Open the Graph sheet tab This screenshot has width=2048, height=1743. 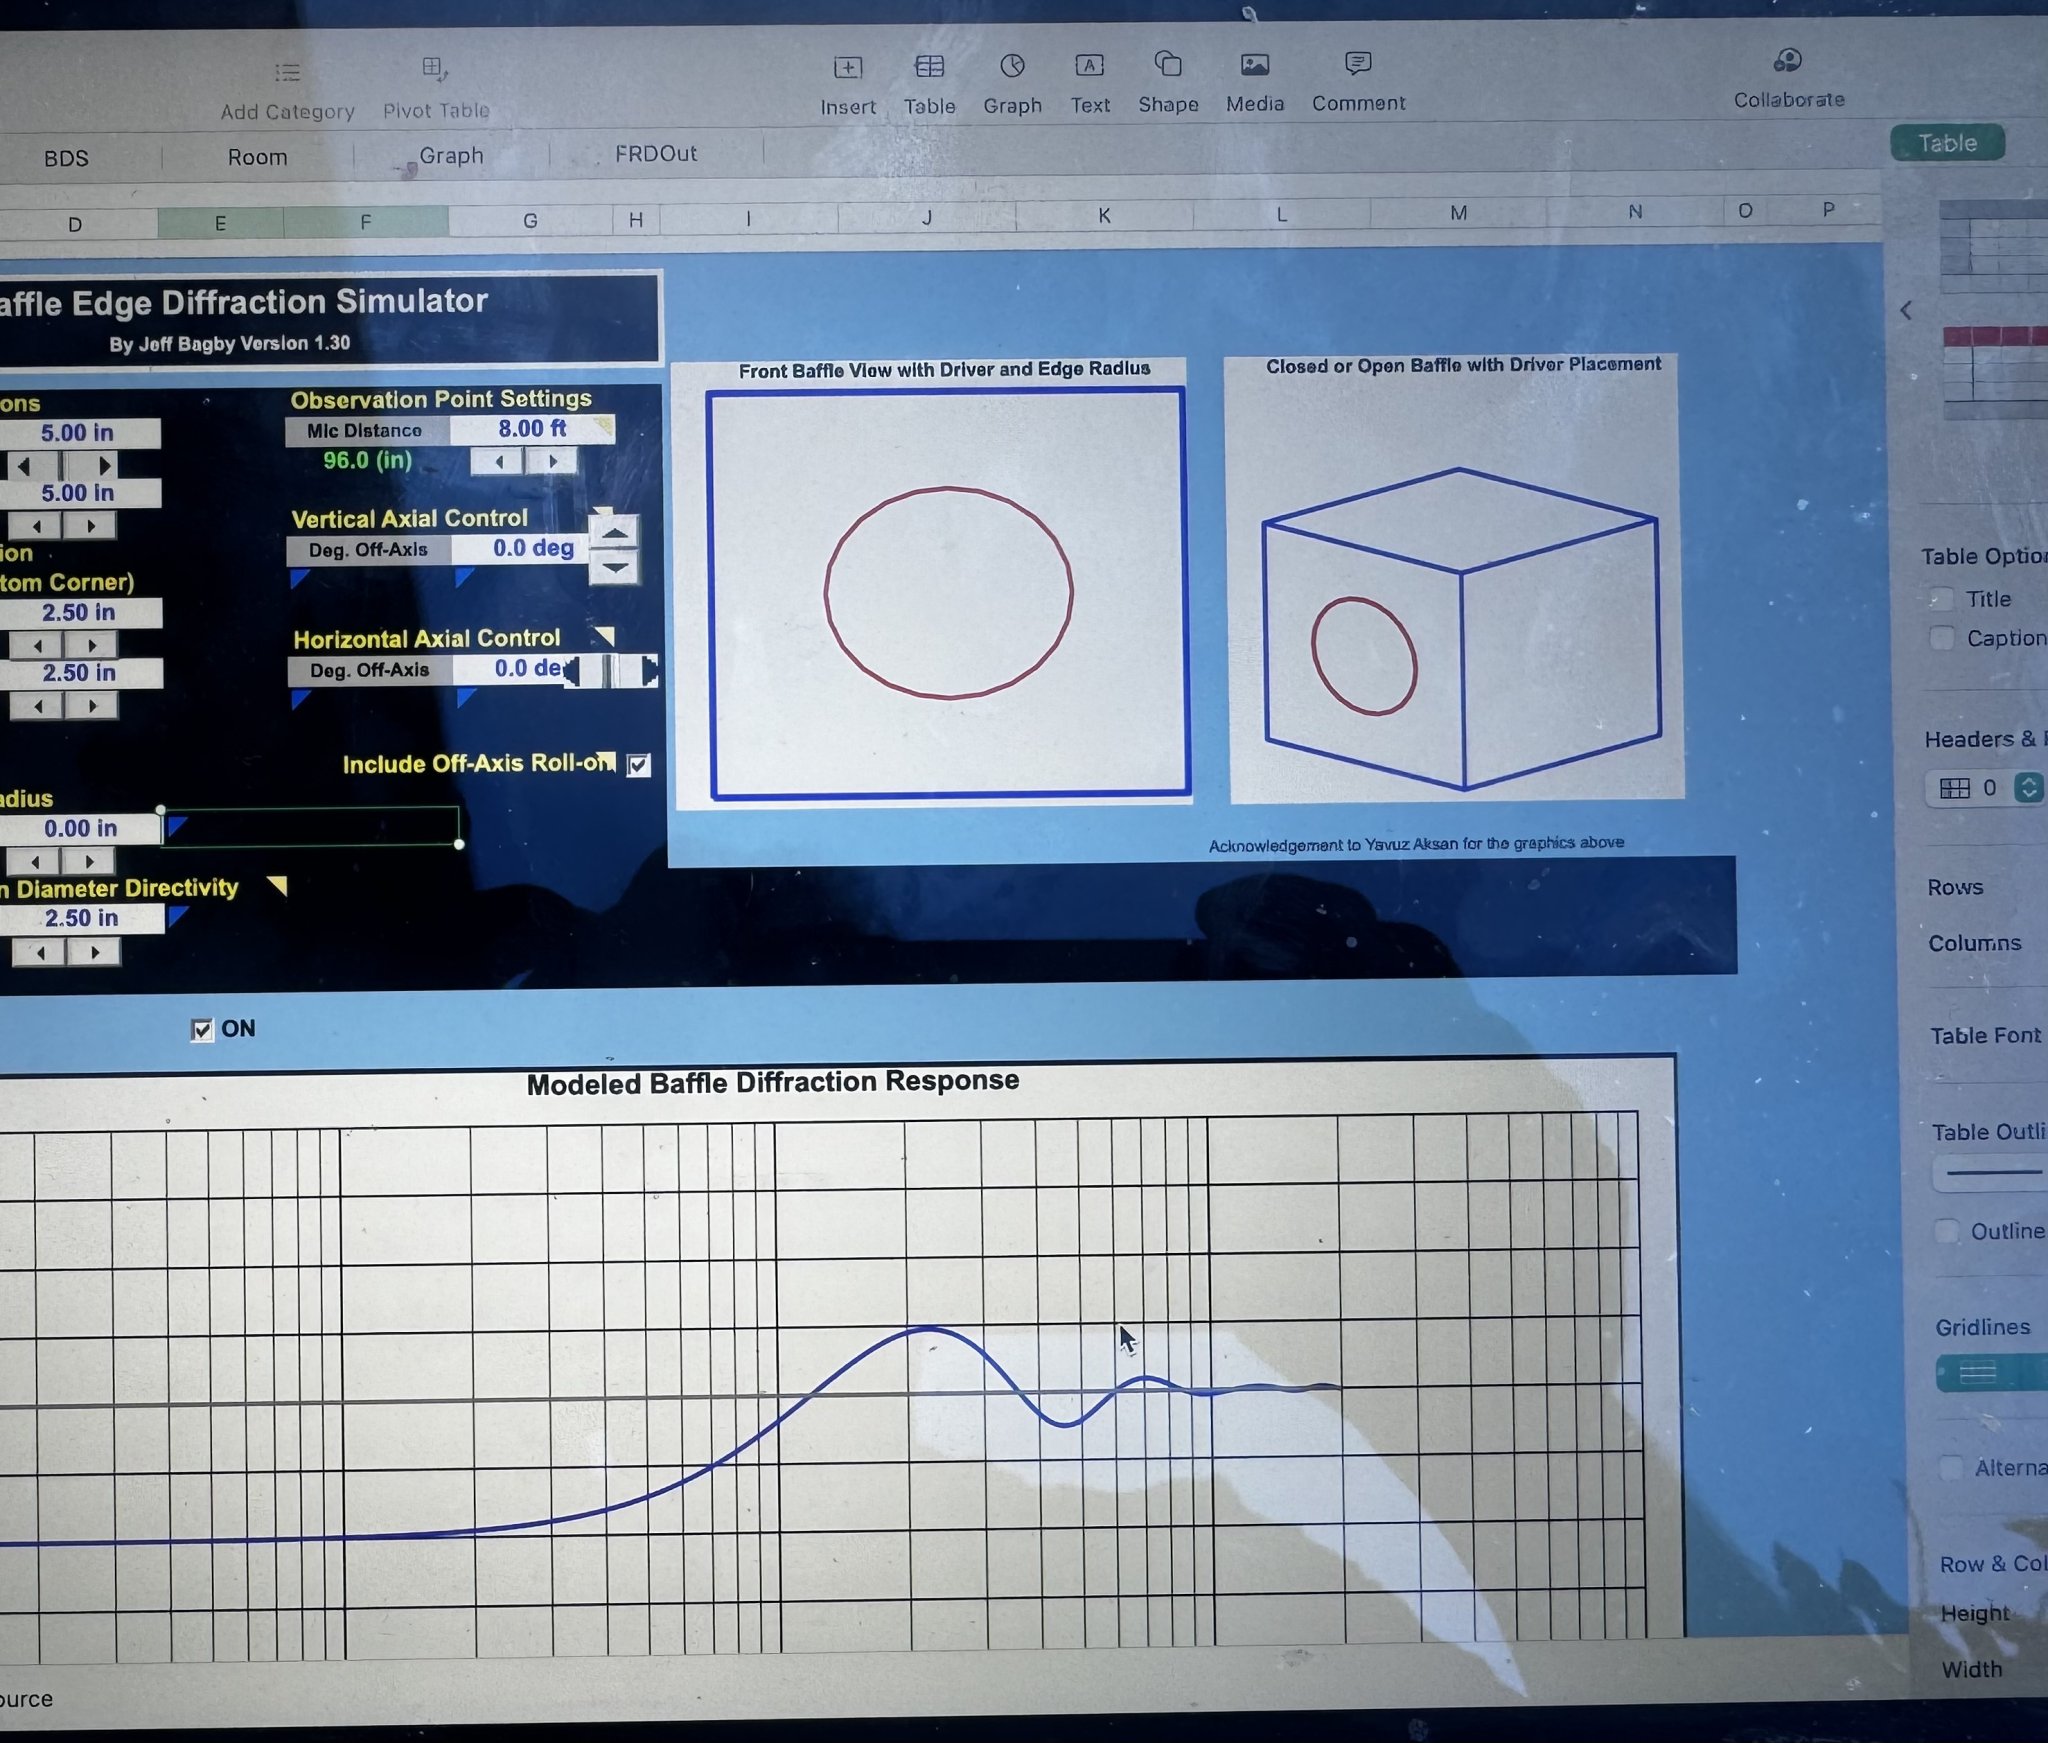point(451,156)
